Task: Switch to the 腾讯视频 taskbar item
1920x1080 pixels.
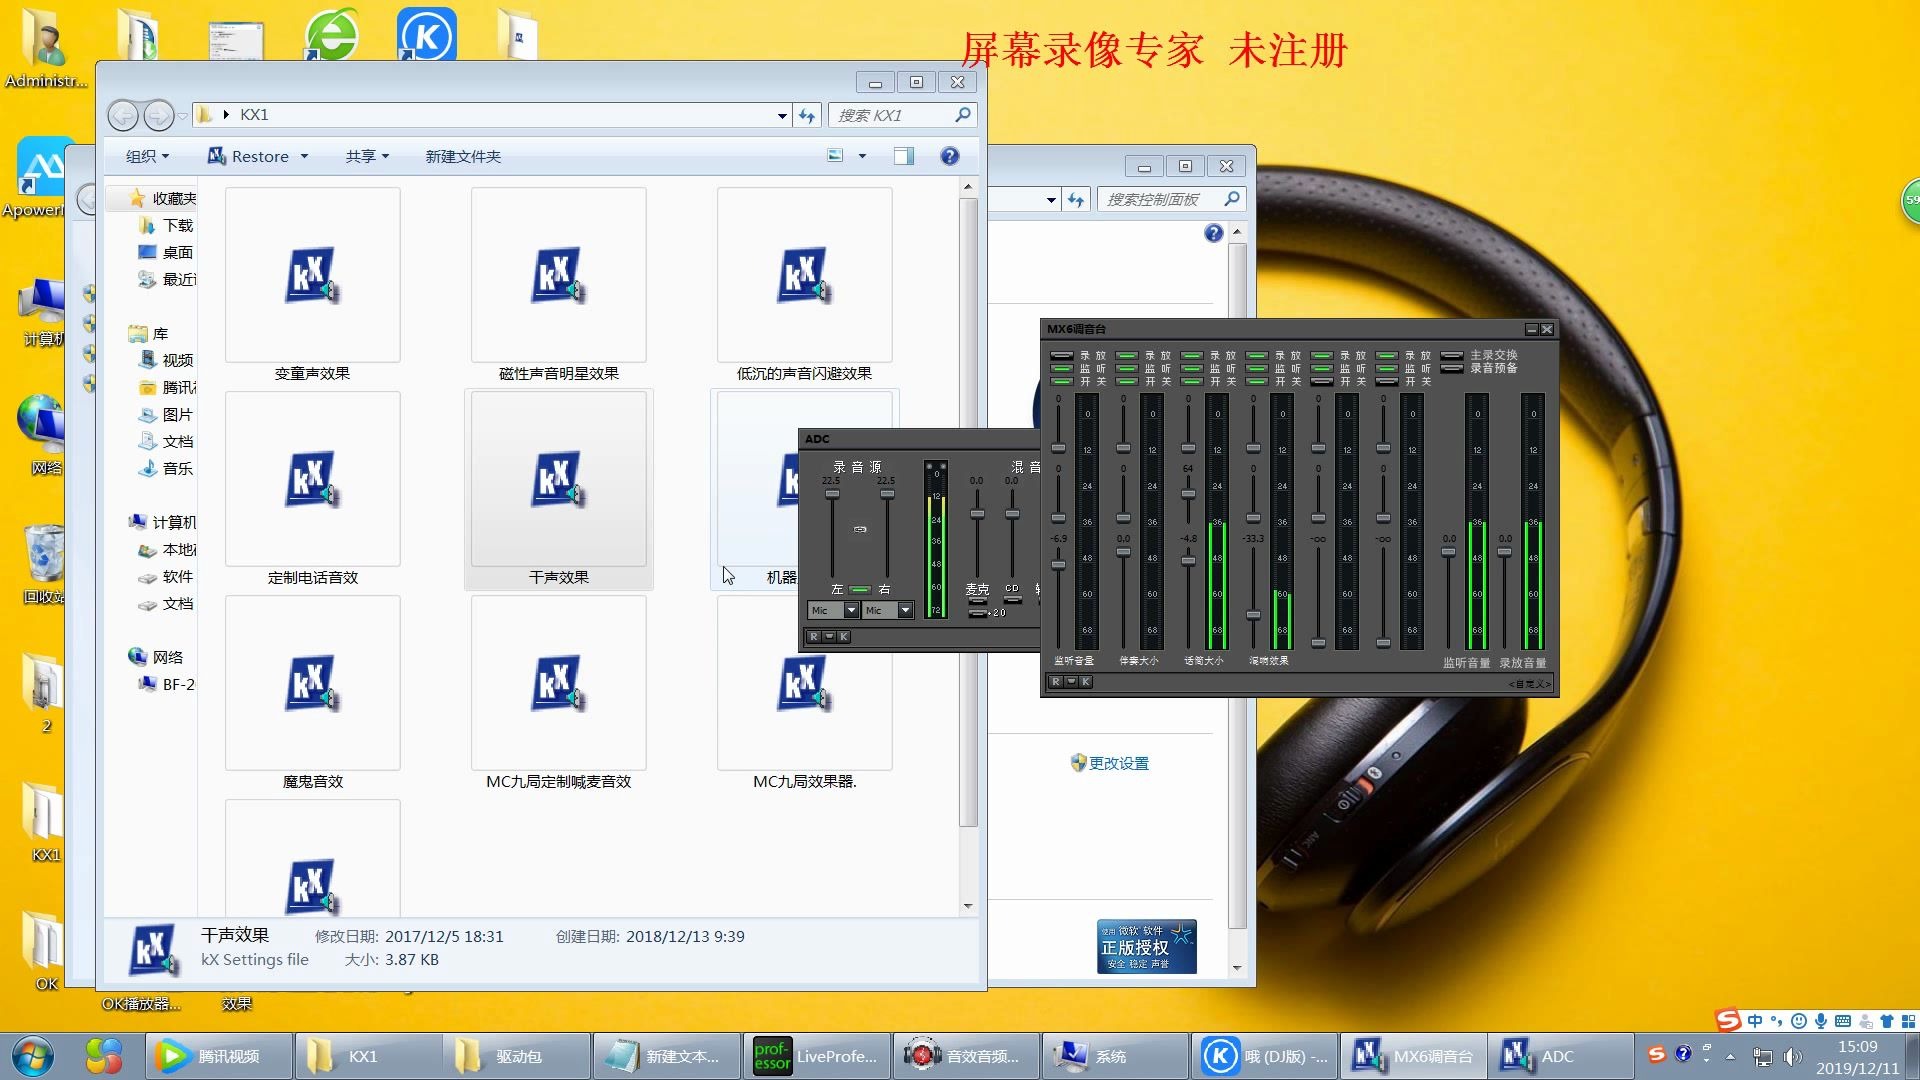Action: click(219, 1056)
